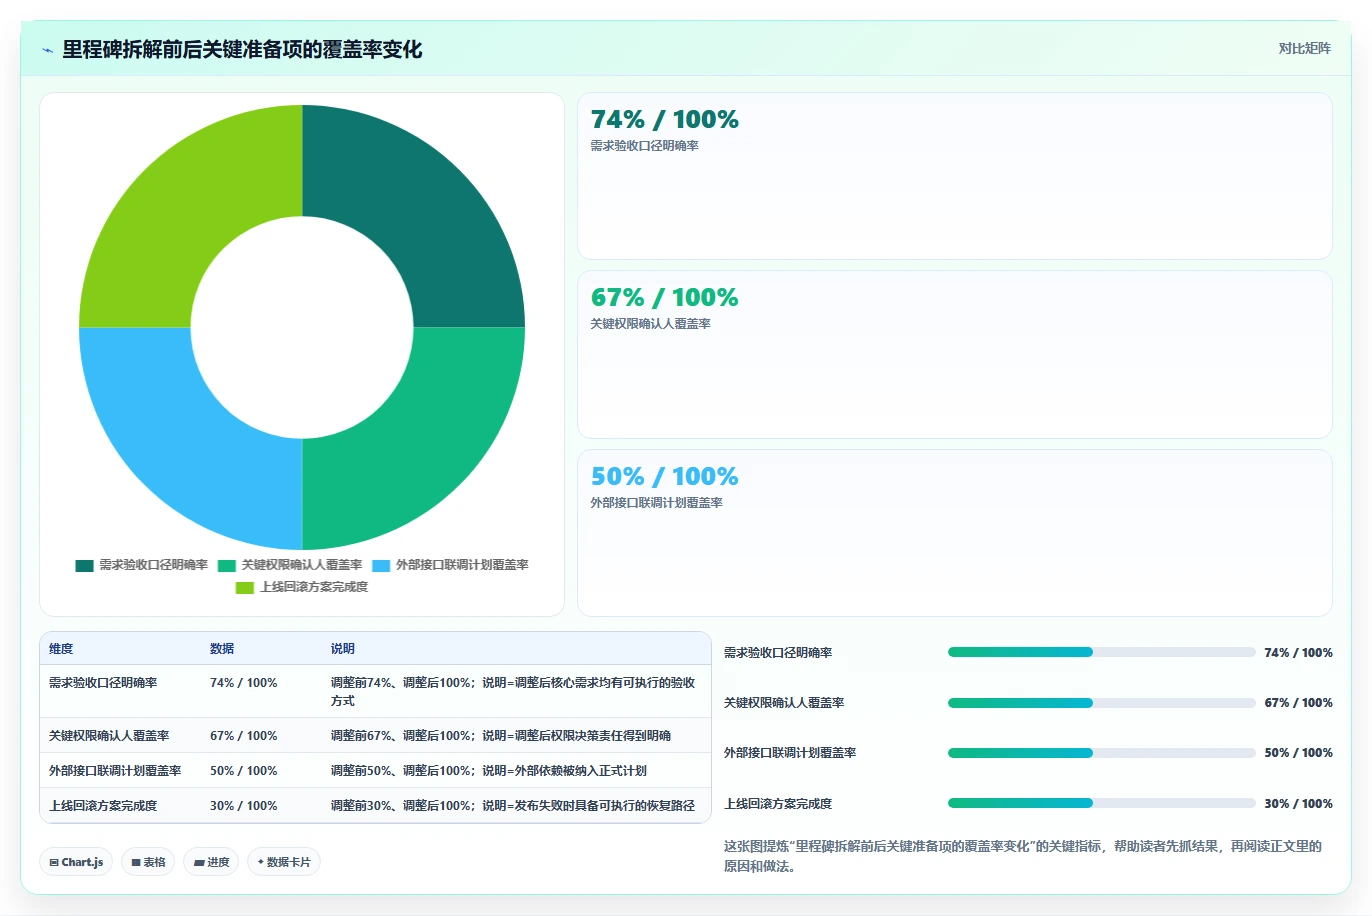Select the 74% / 100% metric card
Viewport: 1372px width, 916px height.
point(955,176)
